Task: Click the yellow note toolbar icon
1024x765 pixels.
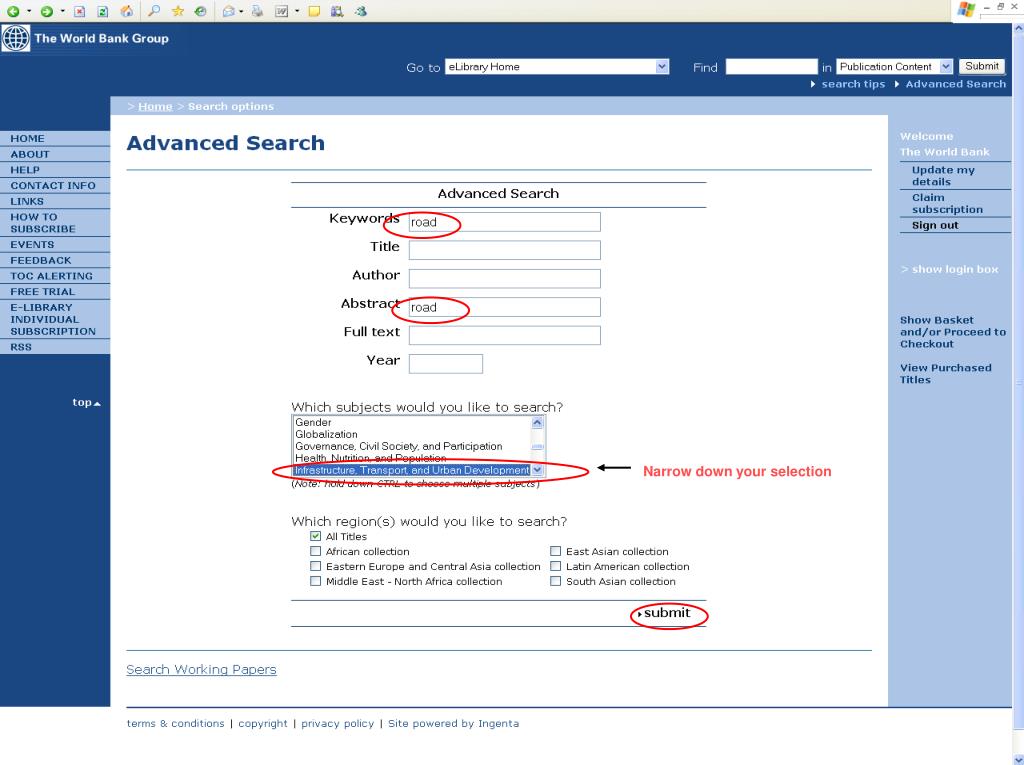Action: [314, 11]
